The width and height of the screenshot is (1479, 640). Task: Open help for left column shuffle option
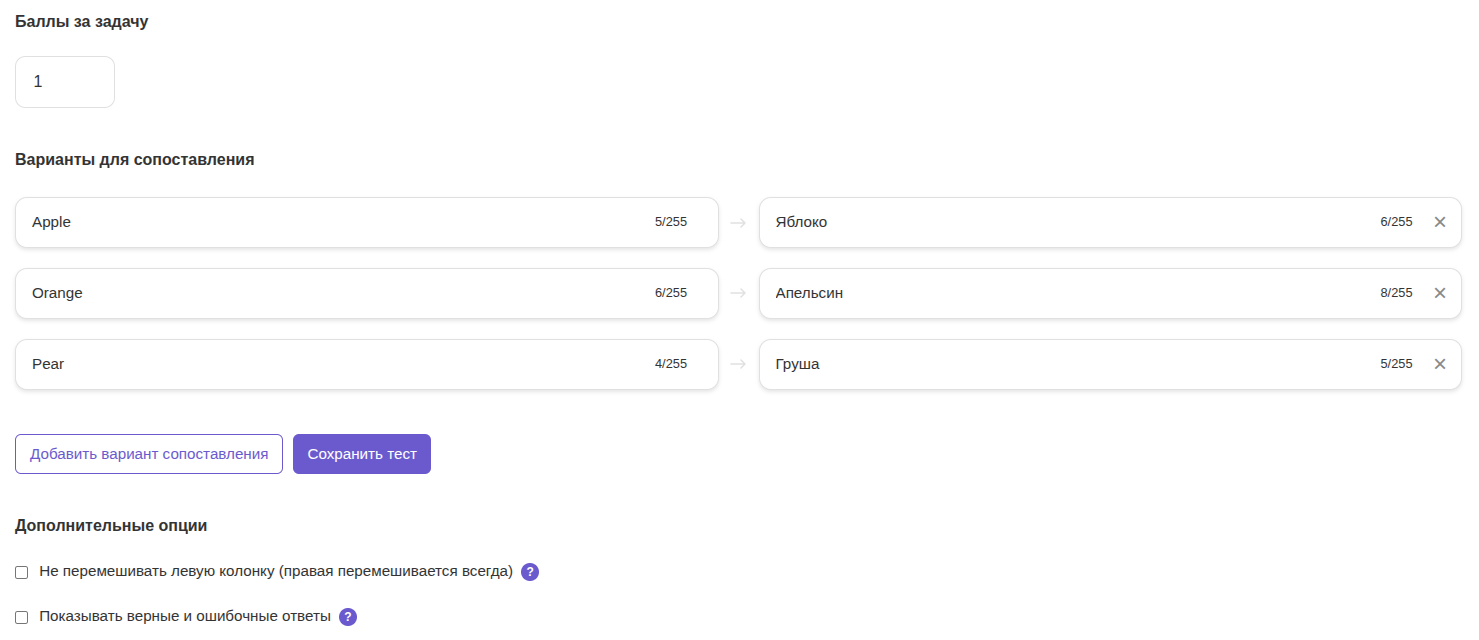point(530,572)
